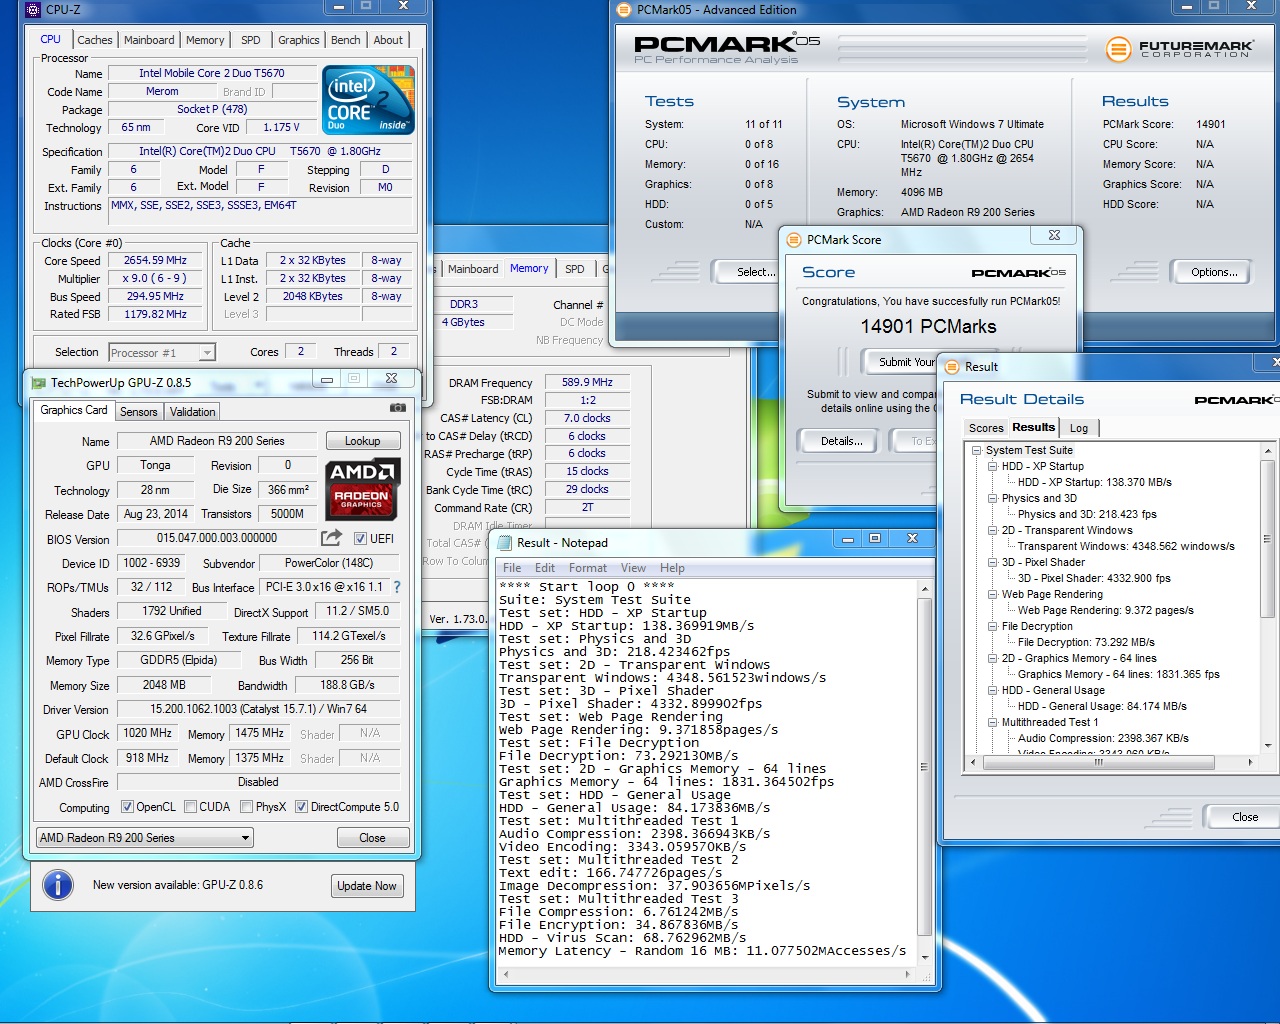Click the Result tree scroll down arrow
The height and width of the screenshot is (1024, 1280).
1268,746
